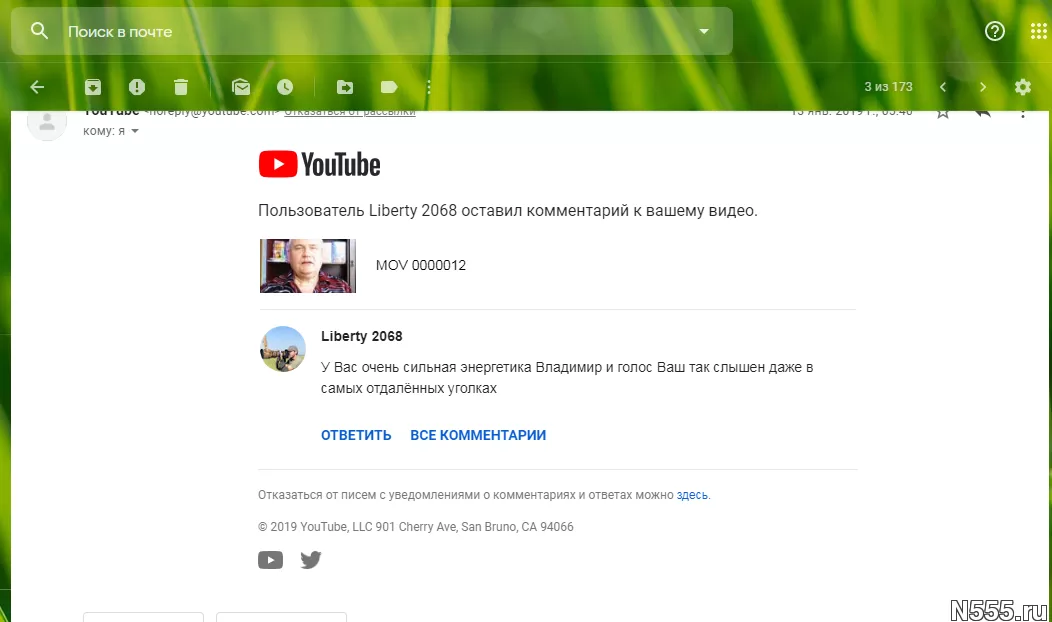Image resolution: width=1052 pixels, height=622 pixels.
Task: Click the ОТВЕТИТЬ link
Action: (x=356, y=435)
